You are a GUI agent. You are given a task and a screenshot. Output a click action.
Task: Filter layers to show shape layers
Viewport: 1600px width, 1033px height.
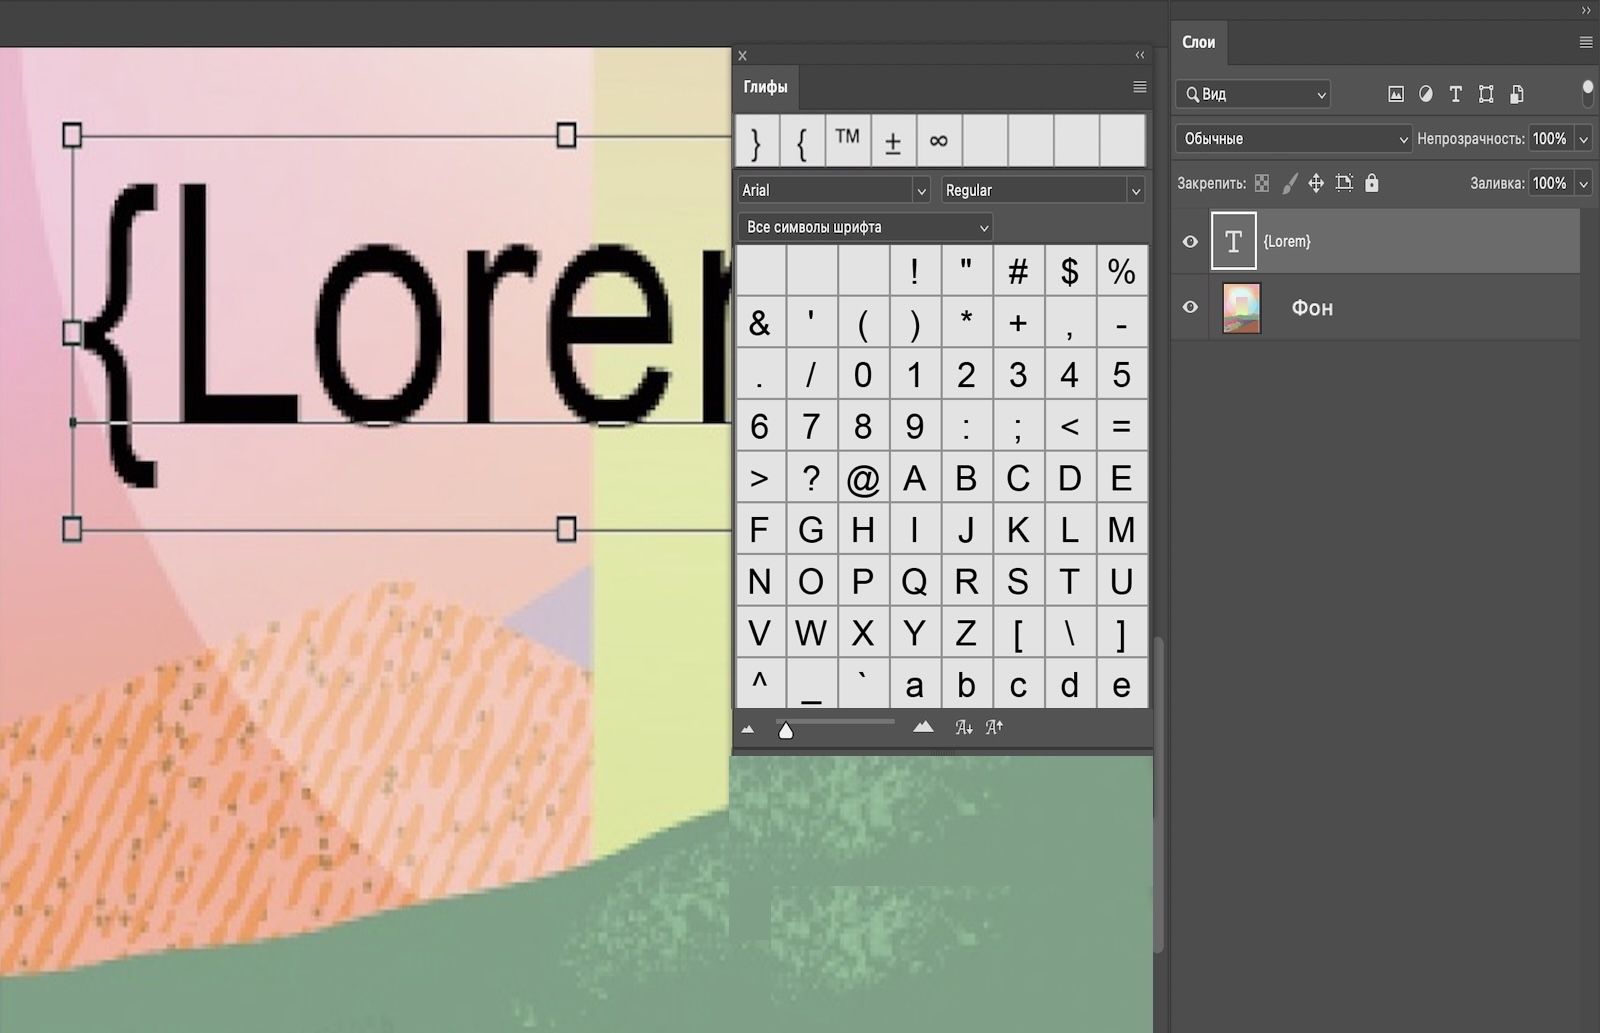click(x=1486, y=94)
